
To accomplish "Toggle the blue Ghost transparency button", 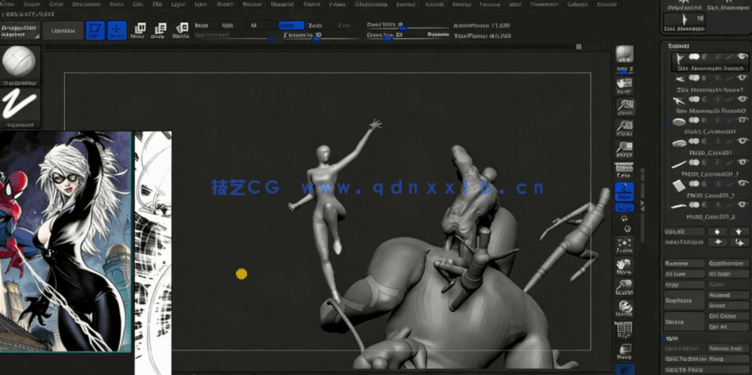I will 624,369.
